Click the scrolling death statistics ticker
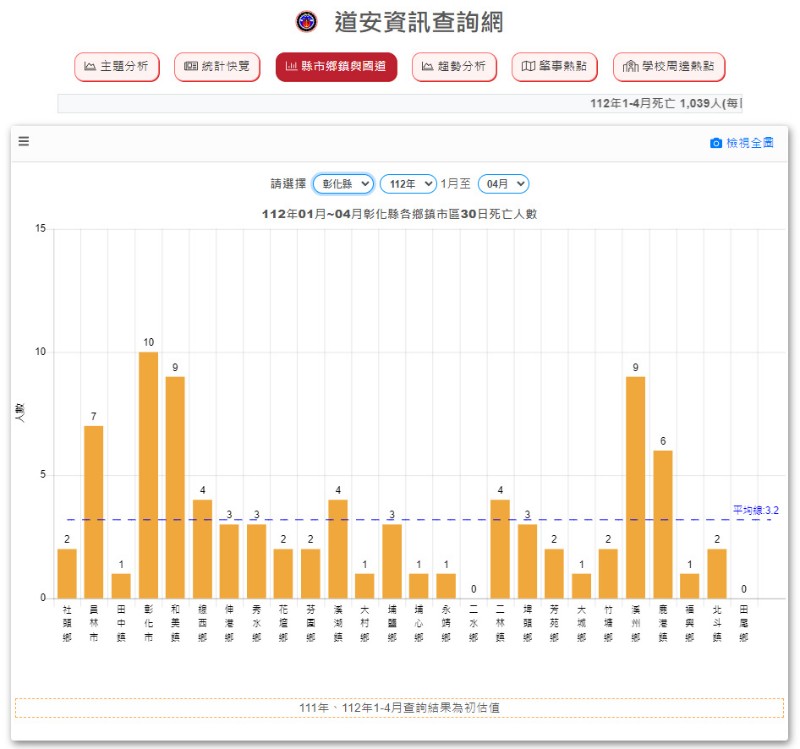This screenshot has height=749, width=800. (400, 104)
